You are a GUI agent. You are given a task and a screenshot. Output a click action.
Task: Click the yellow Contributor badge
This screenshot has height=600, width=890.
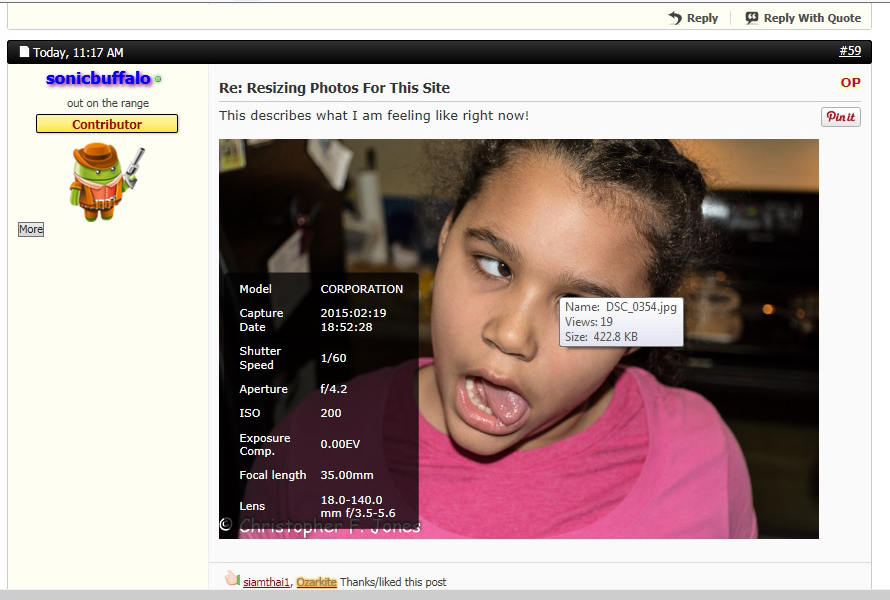click(x=107, y=124)
